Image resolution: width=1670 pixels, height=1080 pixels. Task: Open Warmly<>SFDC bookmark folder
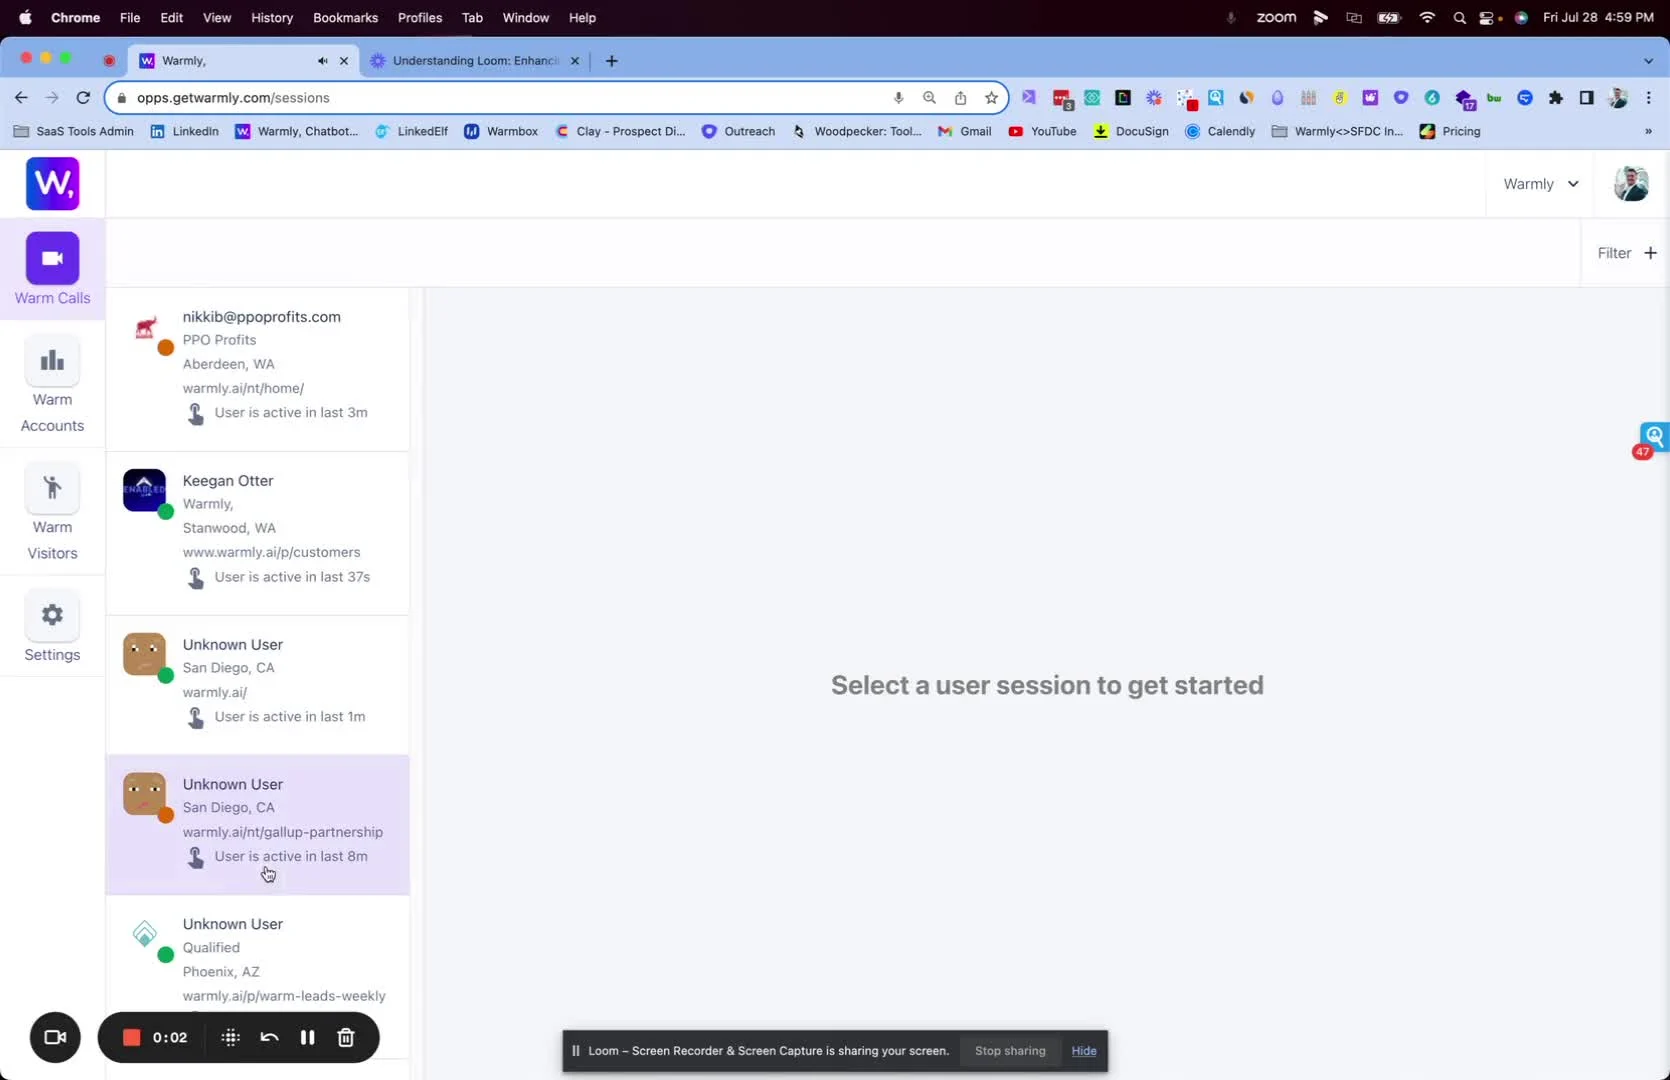(1337, 131)
